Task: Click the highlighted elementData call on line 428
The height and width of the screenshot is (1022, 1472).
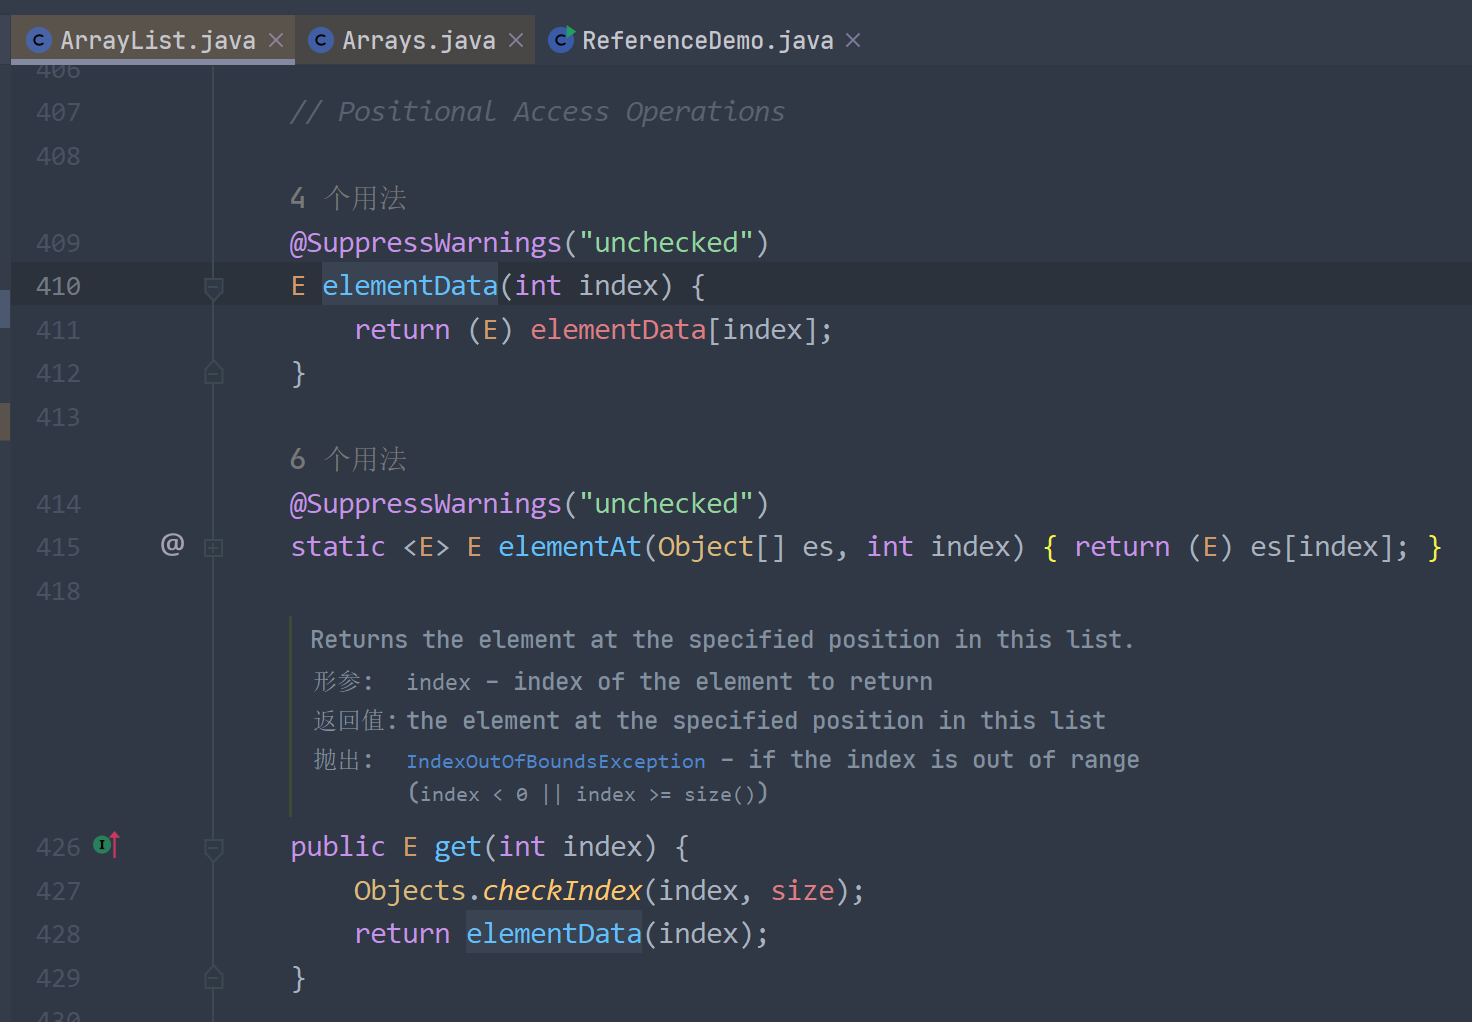Action: 553,934
